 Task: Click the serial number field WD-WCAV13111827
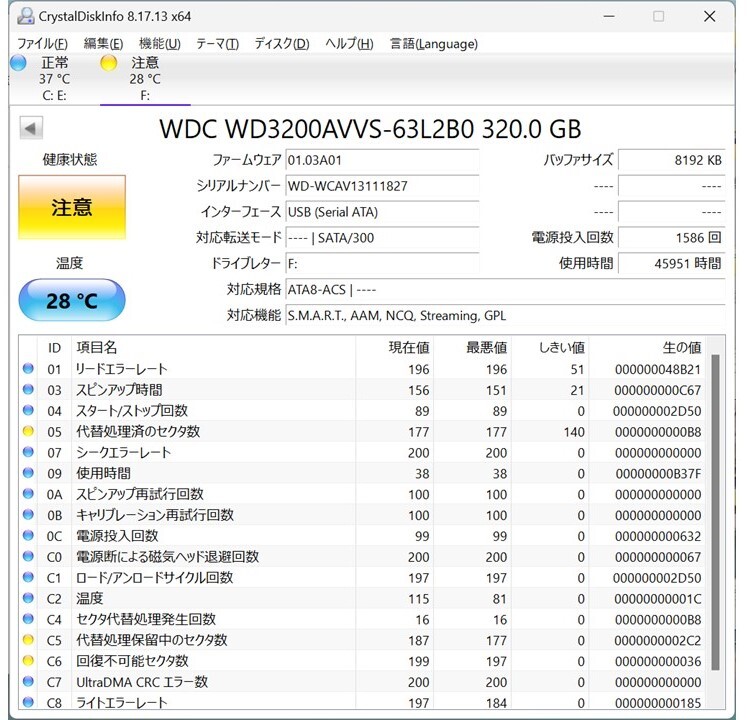382,186
